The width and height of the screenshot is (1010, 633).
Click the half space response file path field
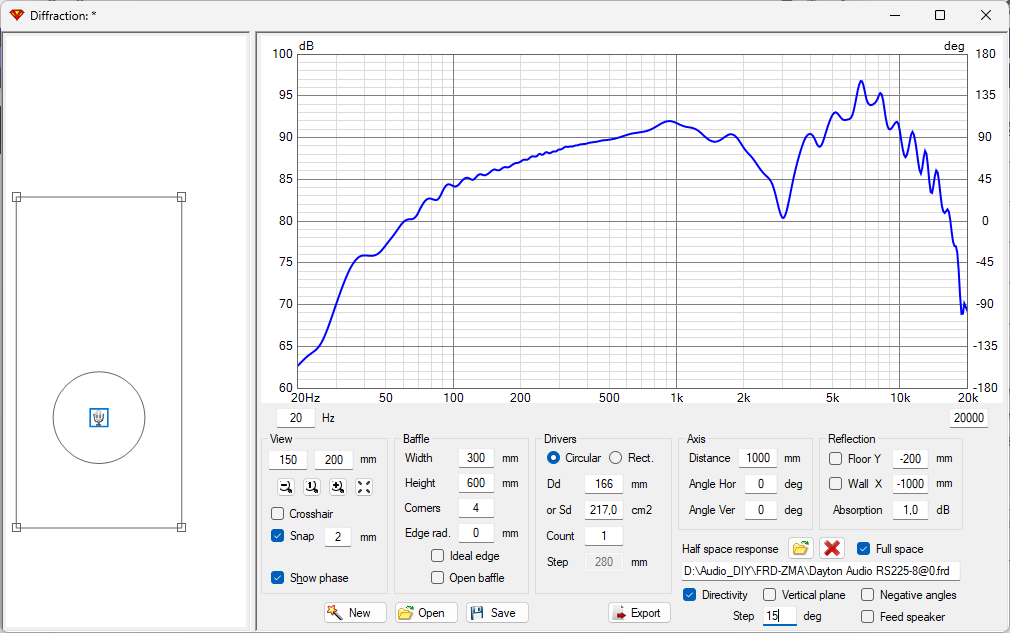click(x=821, y=571)
